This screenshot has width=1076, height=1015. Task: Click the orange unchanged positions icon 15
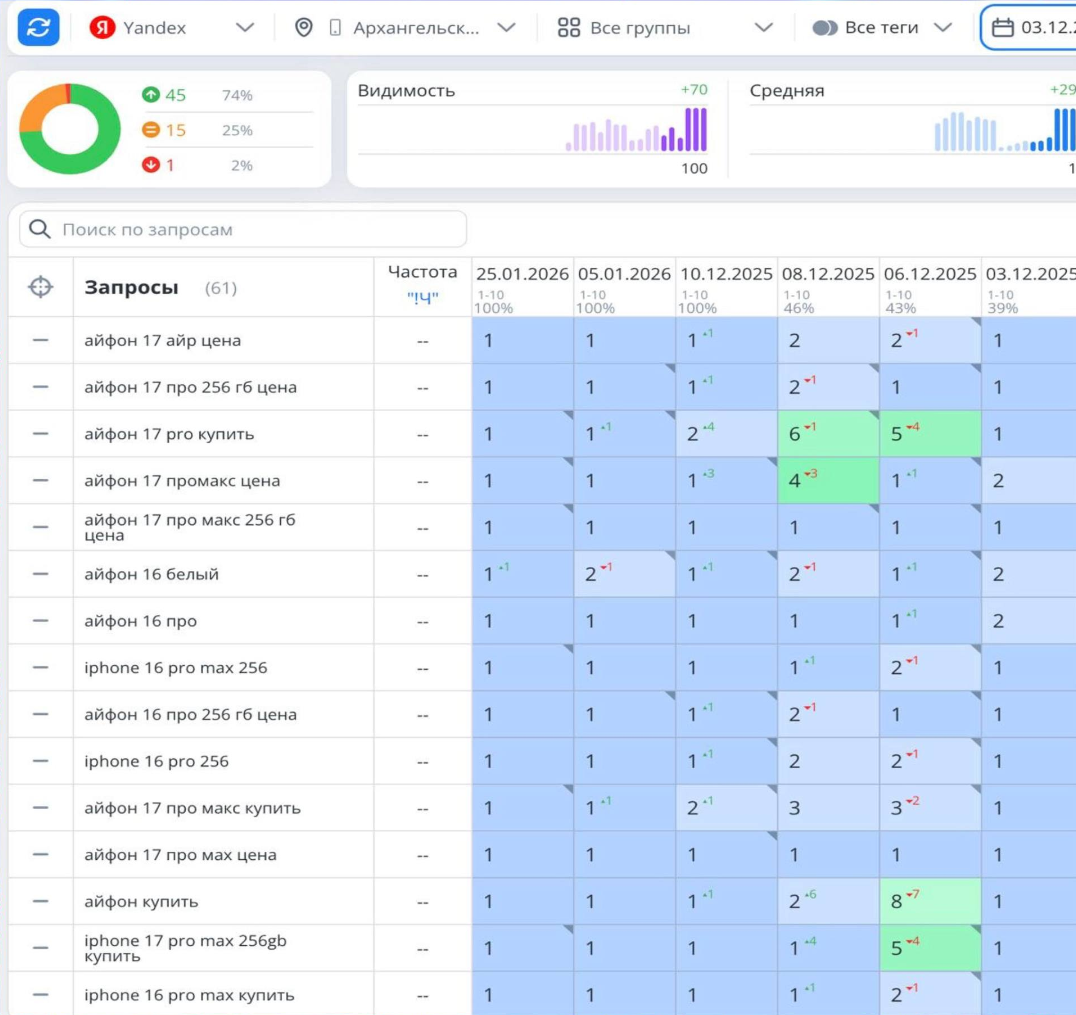click(151, 130)
